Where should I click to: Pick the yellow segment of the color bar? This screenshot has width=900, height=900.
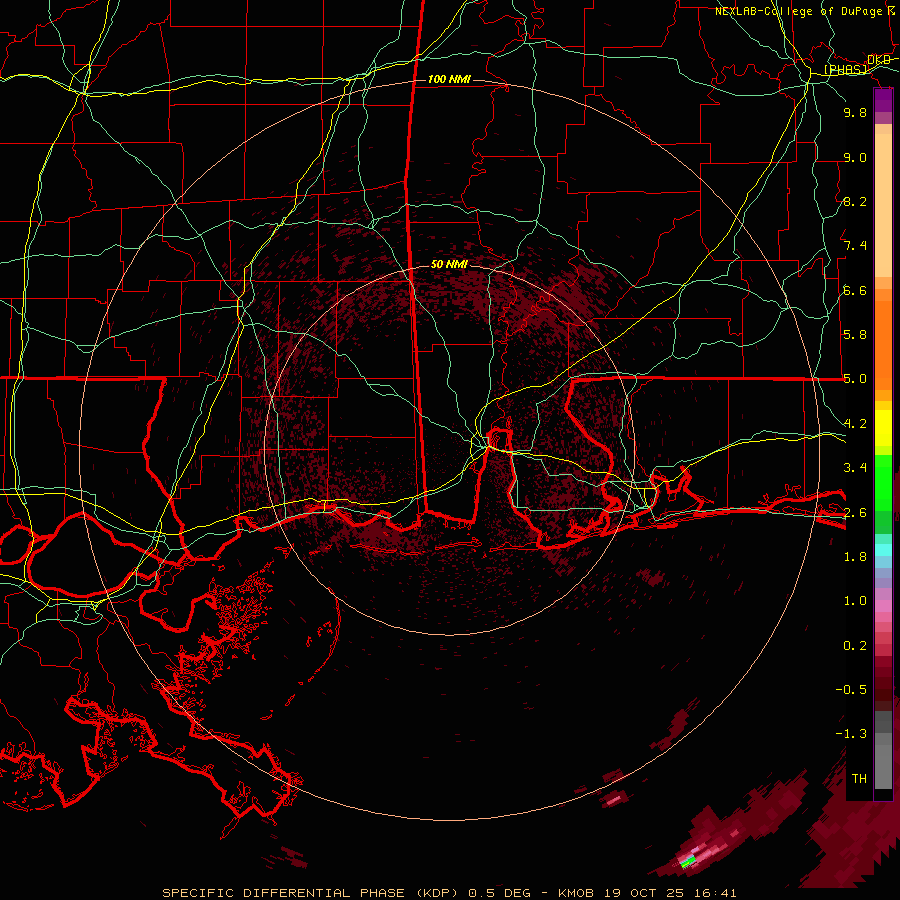(x=883, y=428)
